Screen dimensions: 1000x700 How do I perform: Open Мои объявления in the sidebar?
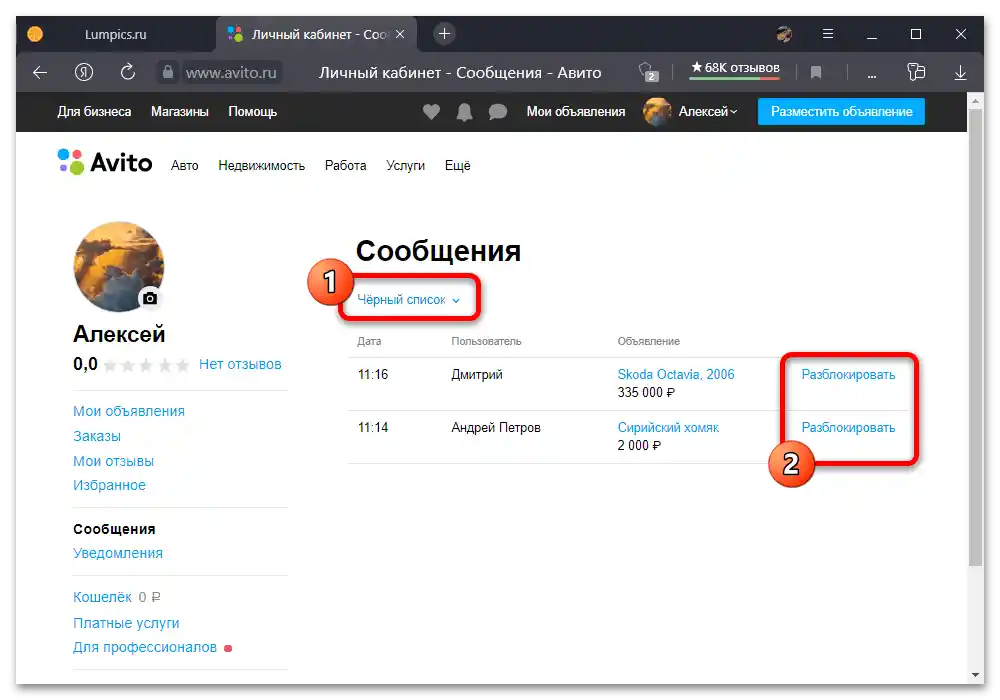[129, 411]
